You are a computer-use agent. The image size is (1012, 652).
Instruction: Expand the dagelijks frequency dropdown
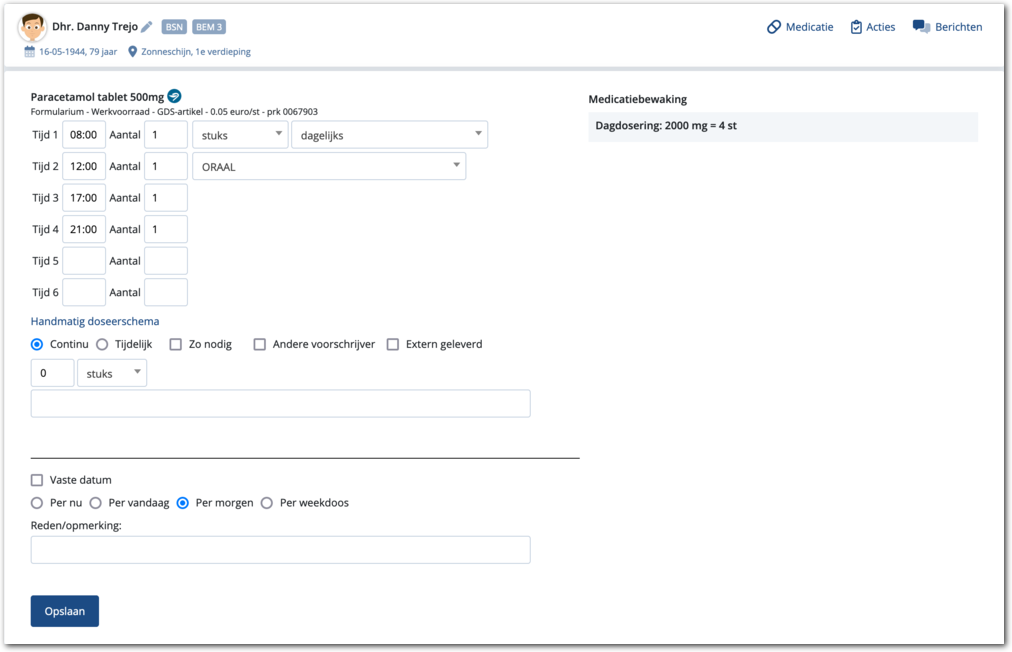click(389, 135)
